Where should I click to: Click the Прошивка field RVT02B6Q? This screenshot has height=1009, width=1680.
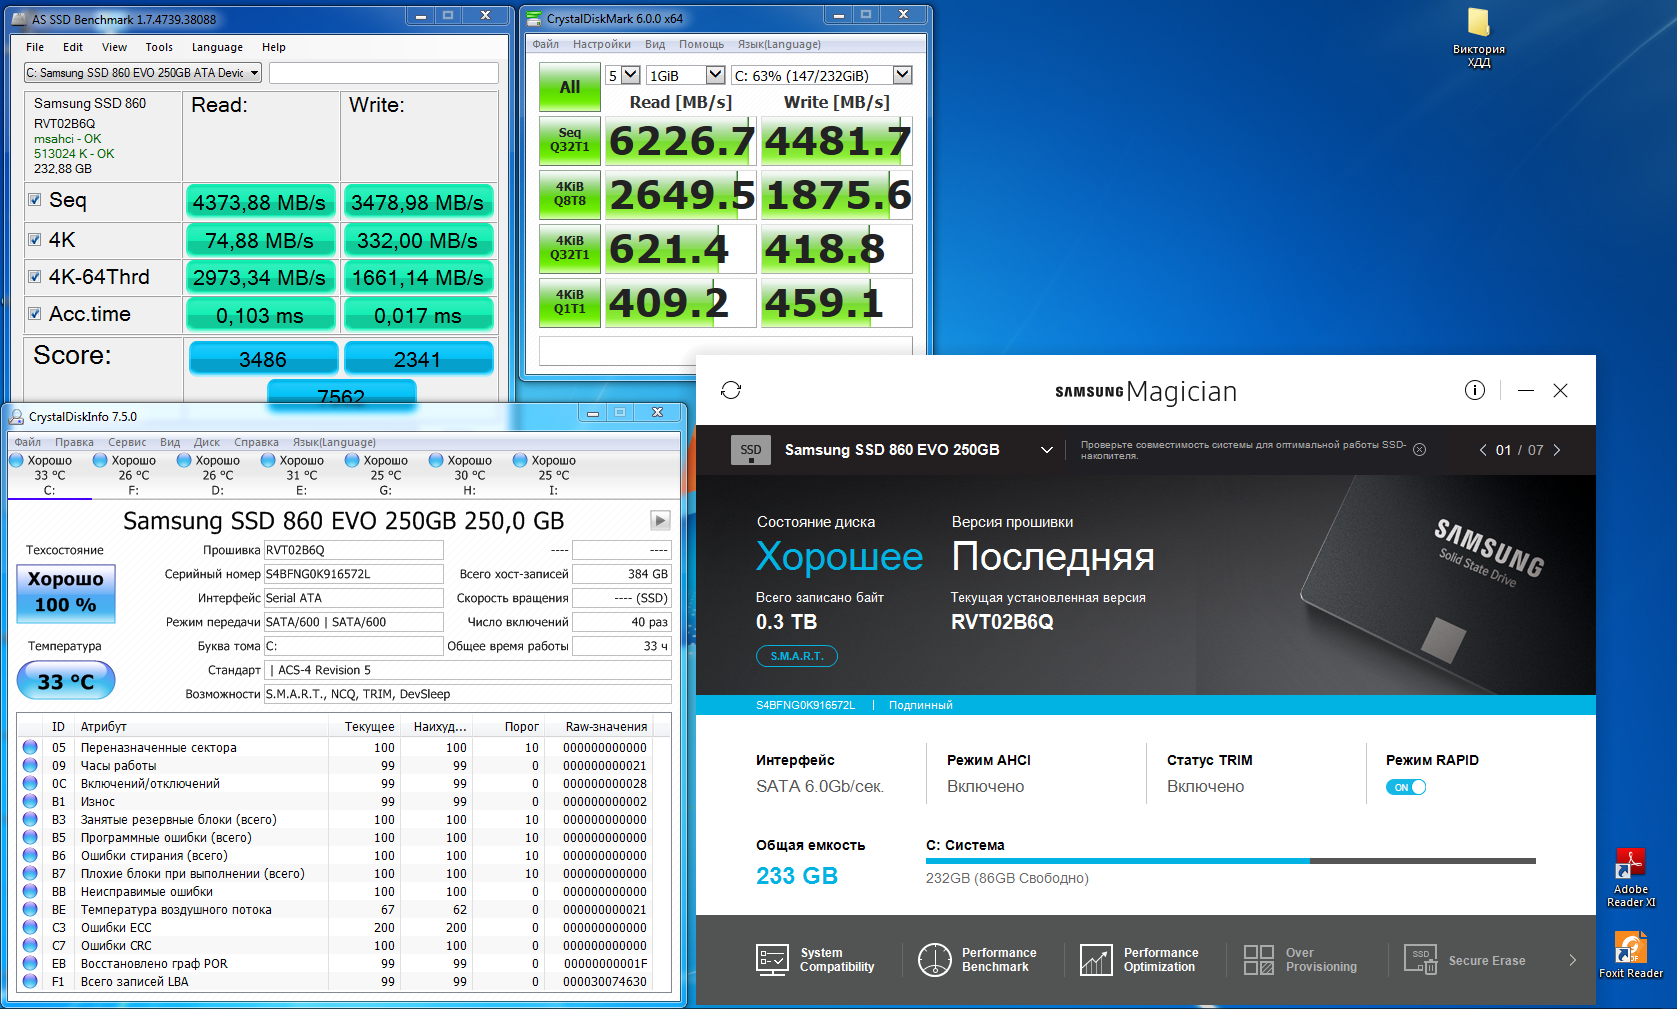pos(353,550)
